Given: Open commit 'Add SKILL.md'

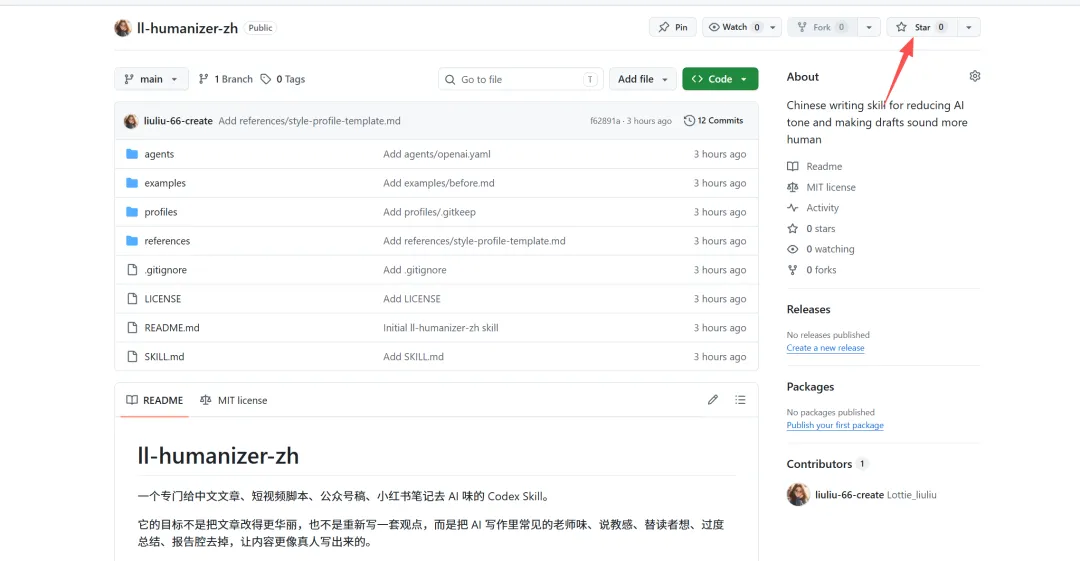Looking at the screenshot, I should click(x=413, y=357).
